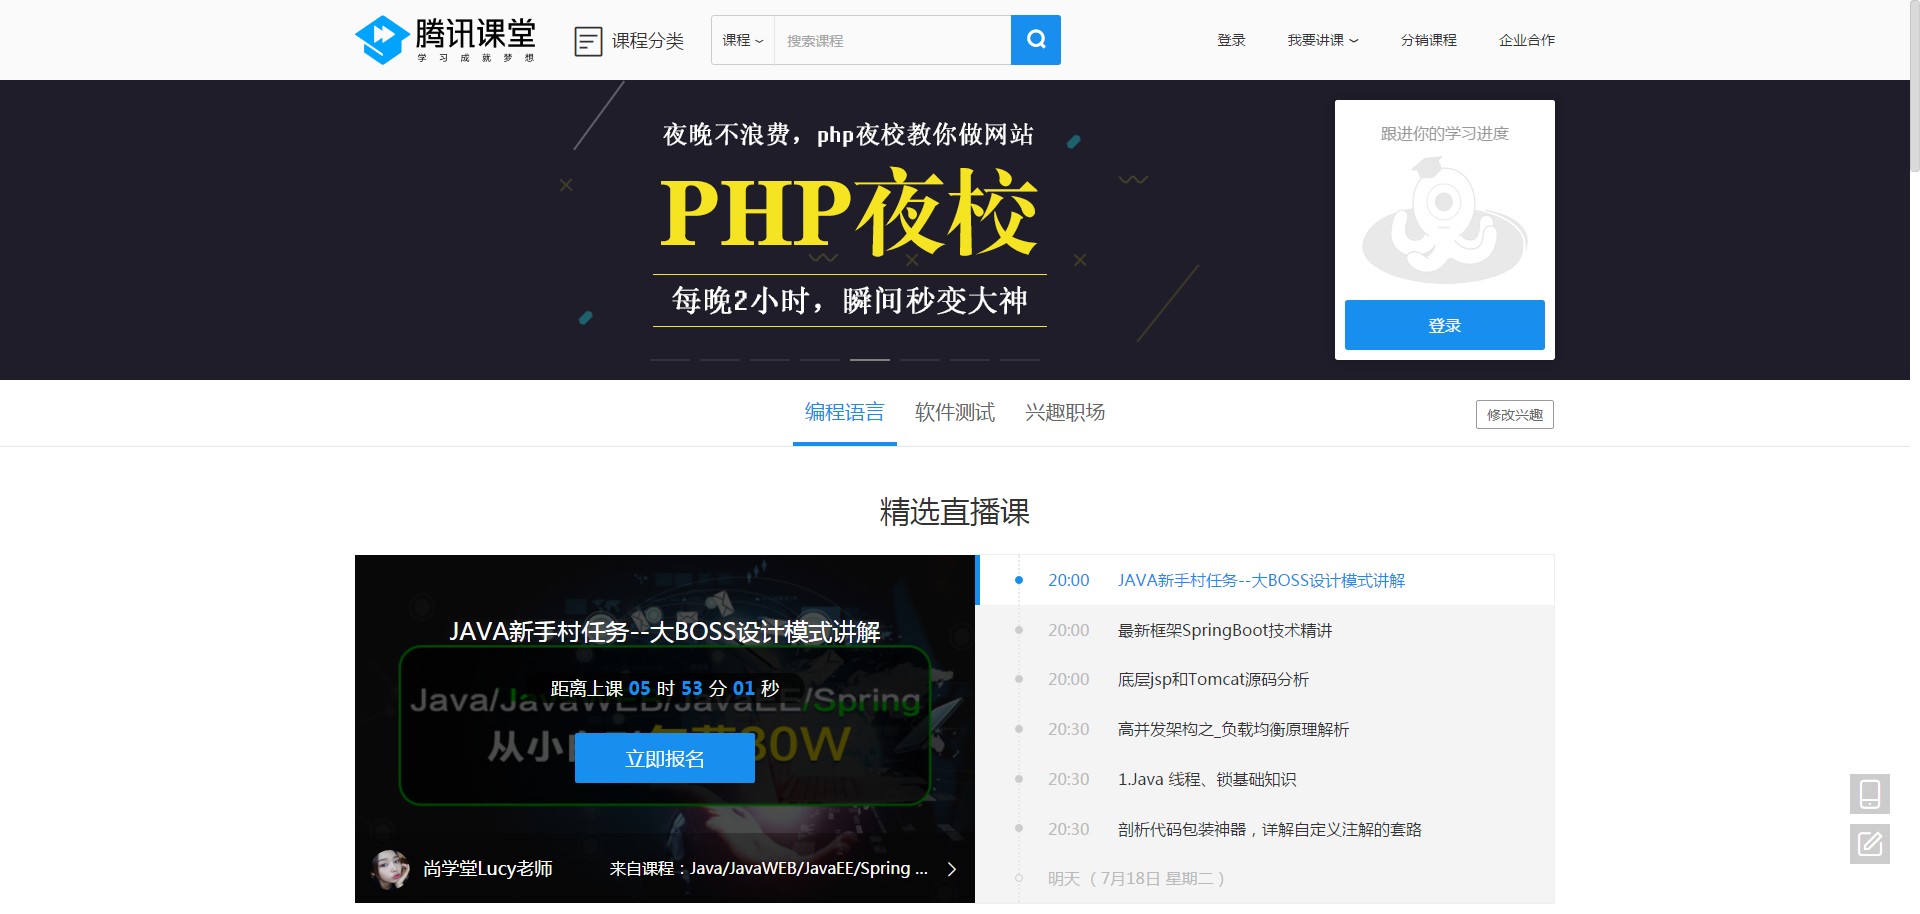Select a different carousel indicator dot

click(770, 360)
